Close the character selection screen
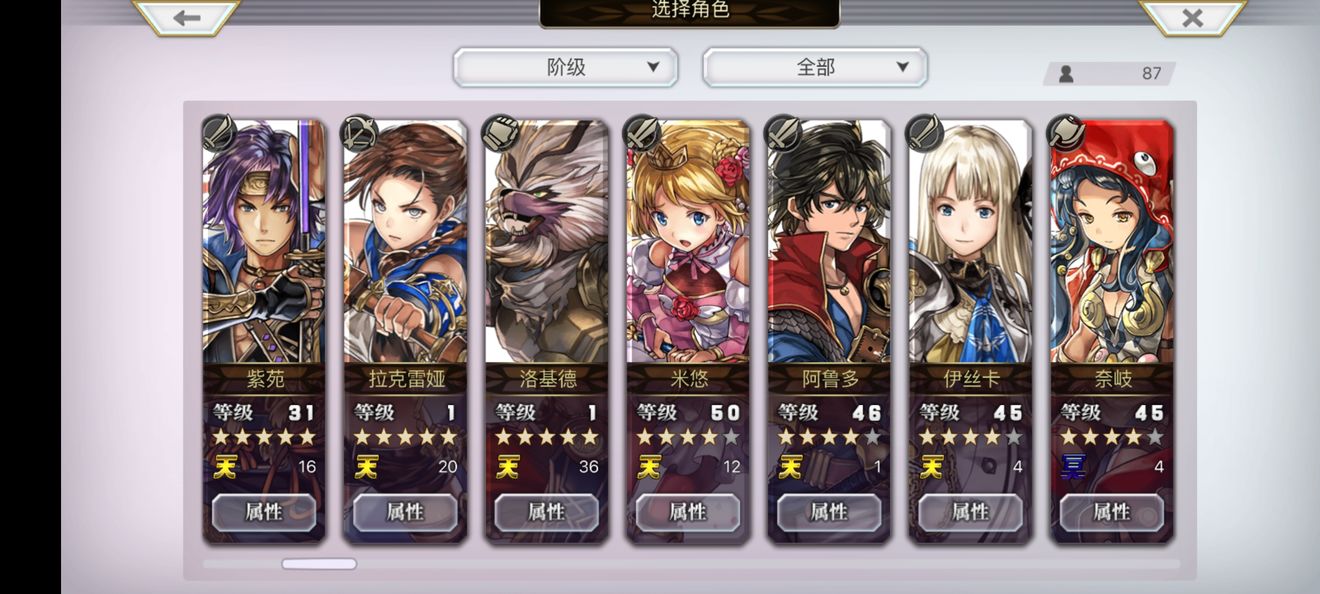The height and width of the screenshot is (594, 1320). coord(1192,17)
